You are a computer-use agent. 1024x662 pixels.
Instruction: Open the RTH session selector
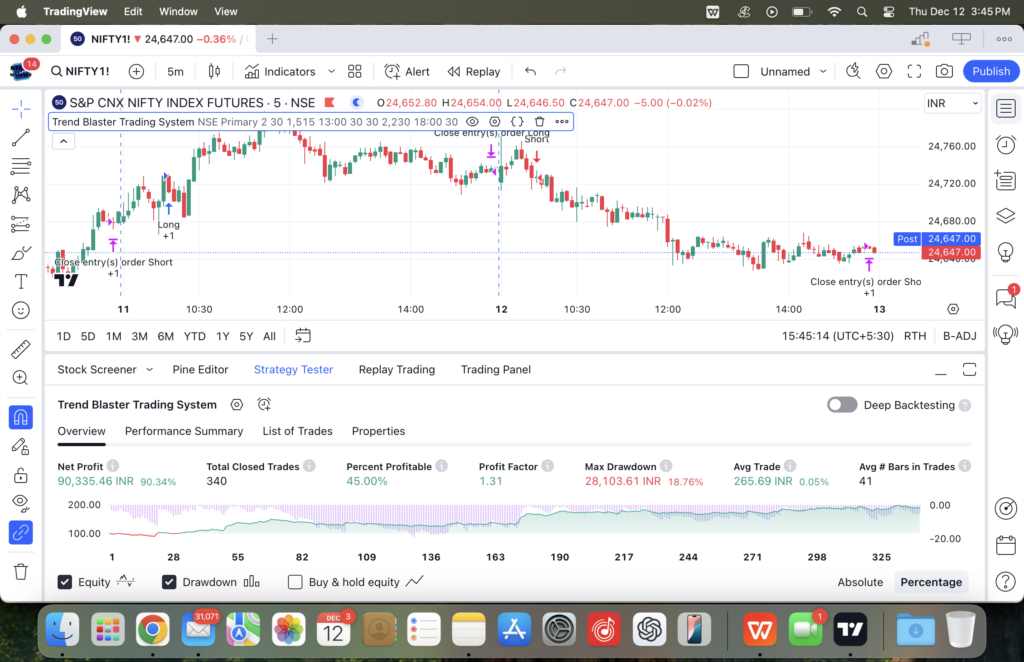click(x=915, y=336)
